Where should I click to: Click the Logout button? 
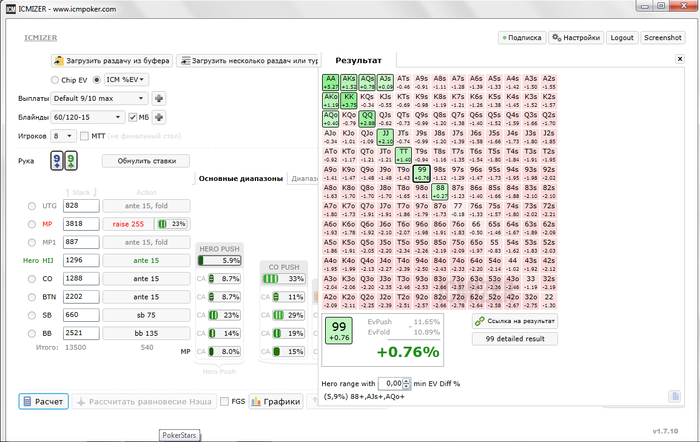click(622, 38)
